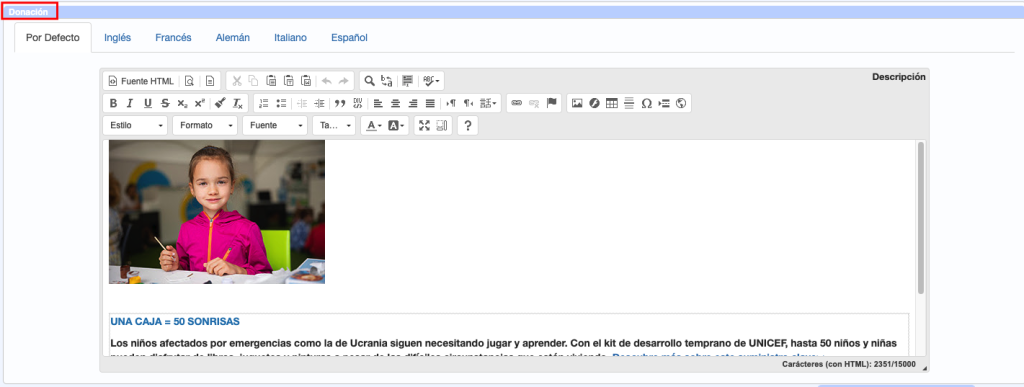Viewport: 1024px width, 387px height.
Task: Toggle Fuente HTML source view
Action: [x=141, y=81]
